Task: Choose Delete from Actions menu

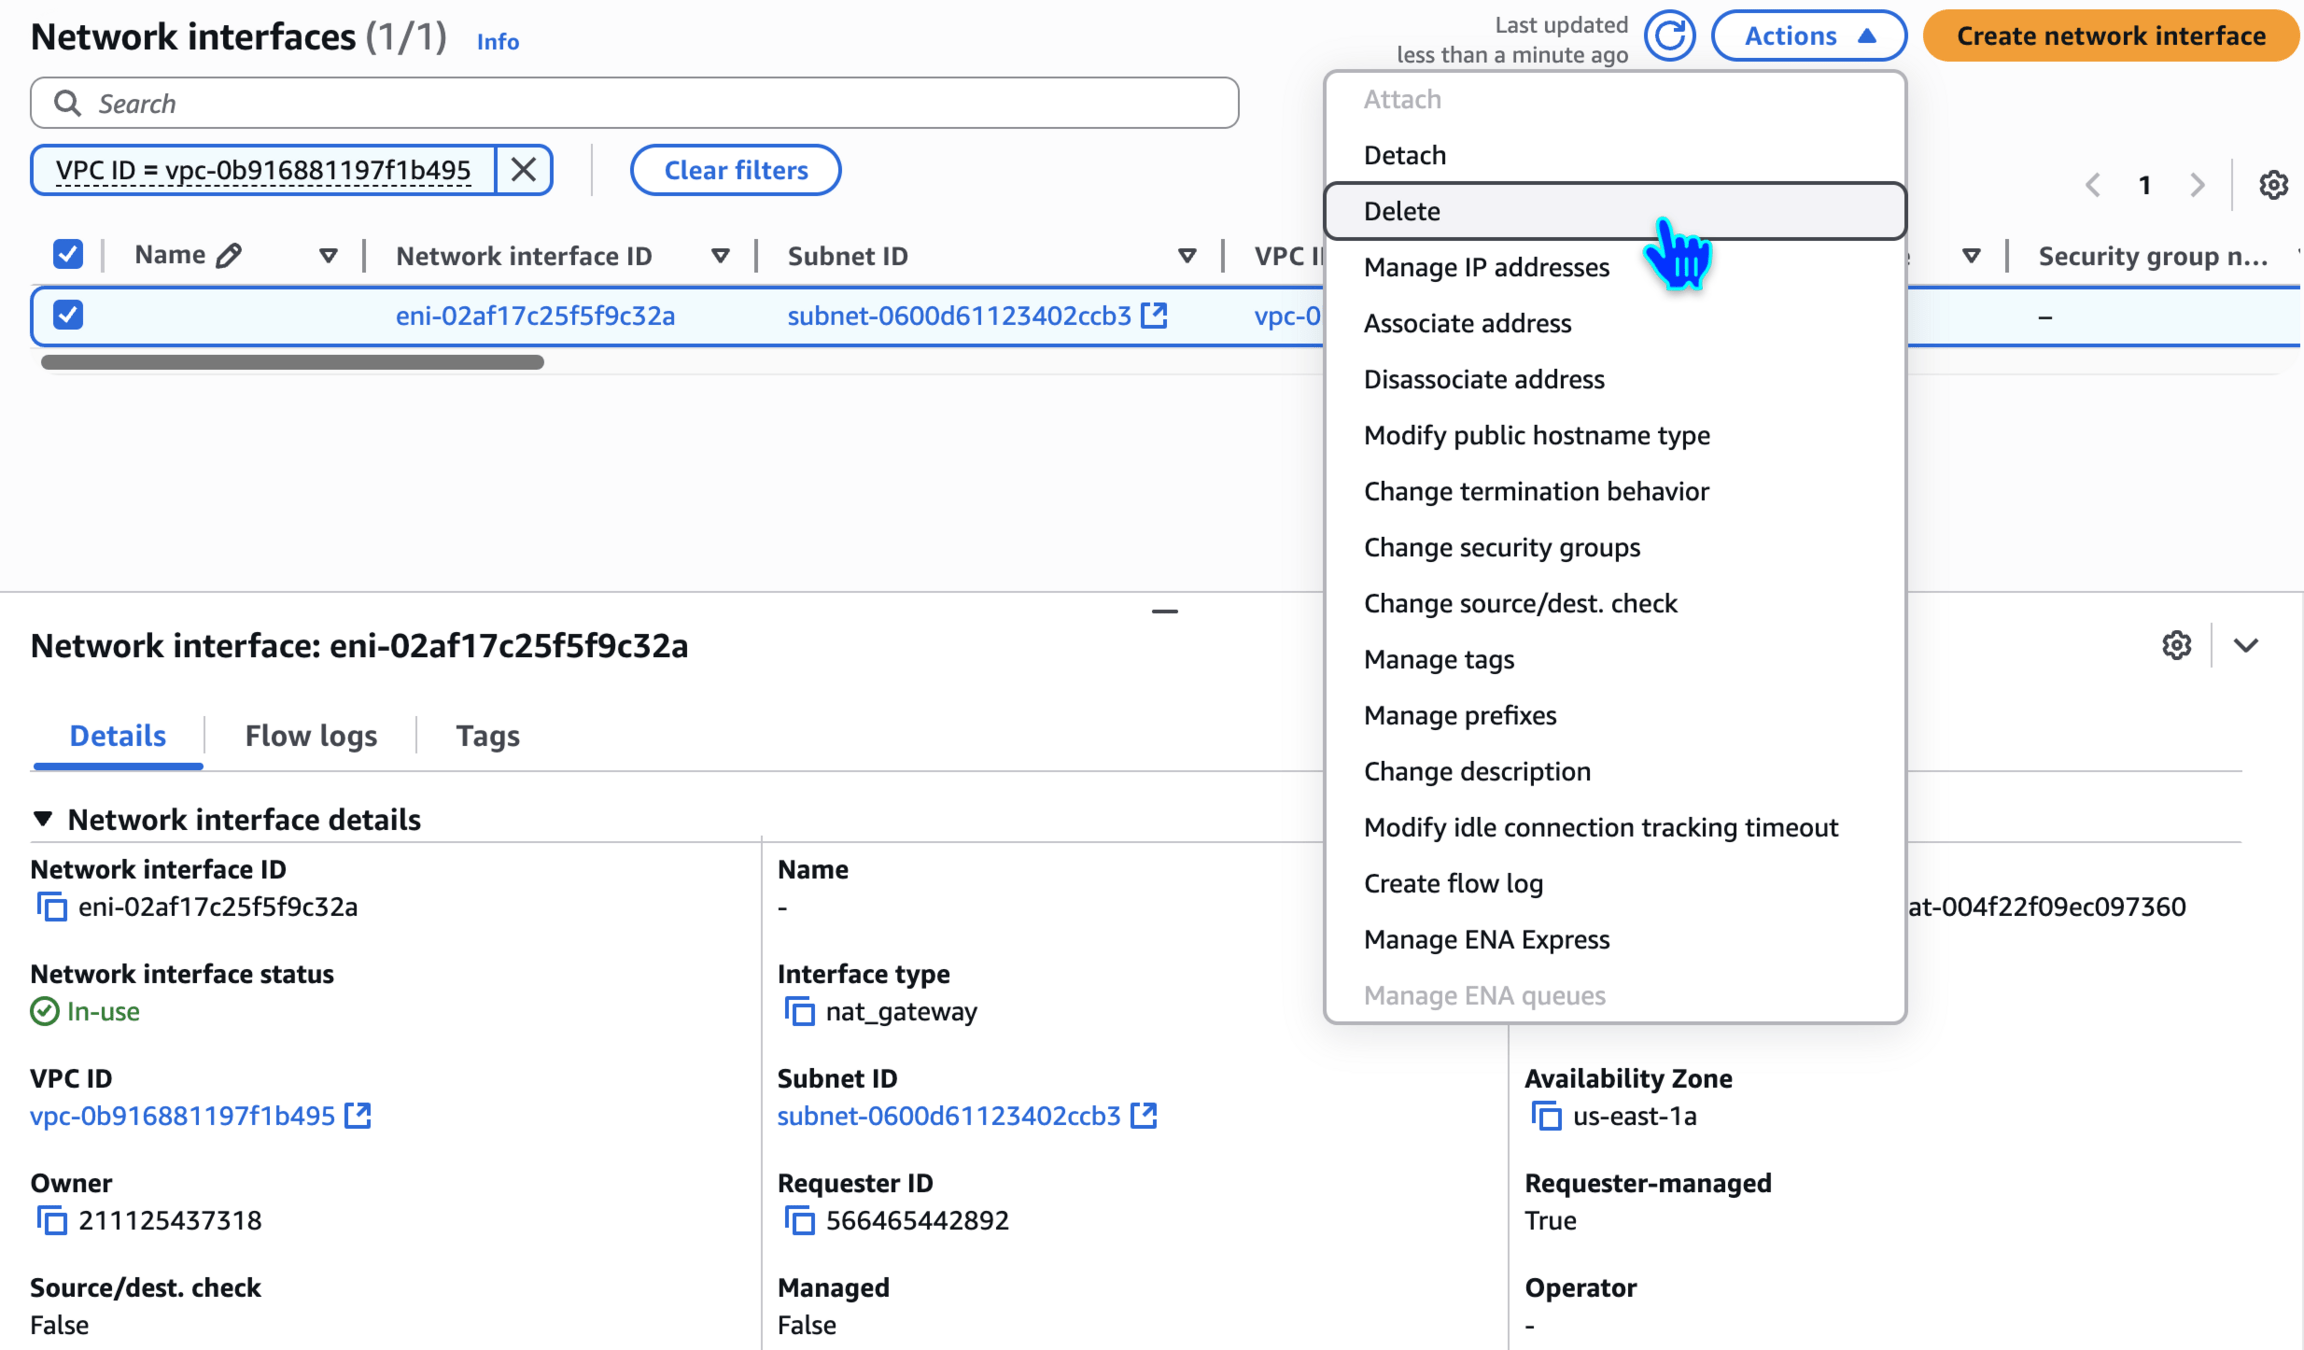Action: (x=1402, y=211)
